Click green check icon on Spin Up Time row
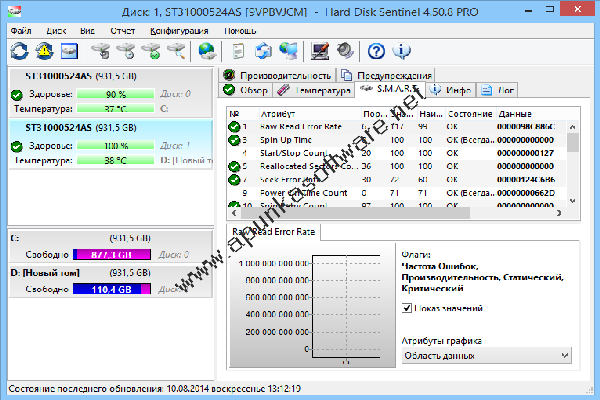600x400 pixels. pyautogui.click(x=234, y=140)
